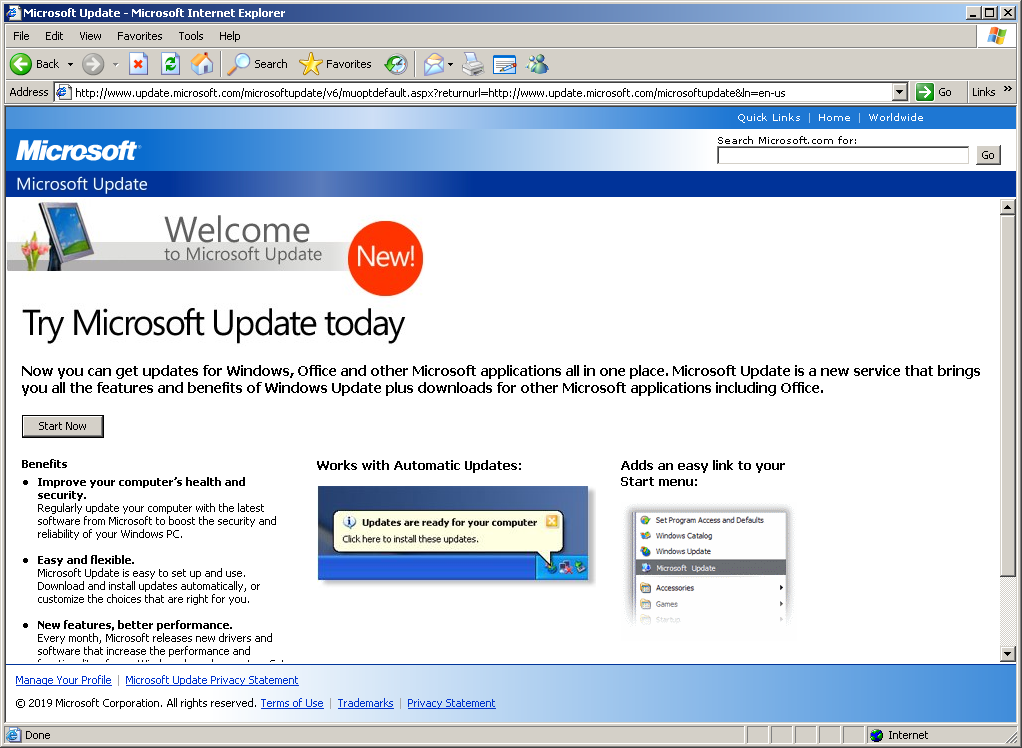Click the green Go arrow beside address bar
Image resolution: width=1022 pixels, height=748 pixels.
pos(925,92)
